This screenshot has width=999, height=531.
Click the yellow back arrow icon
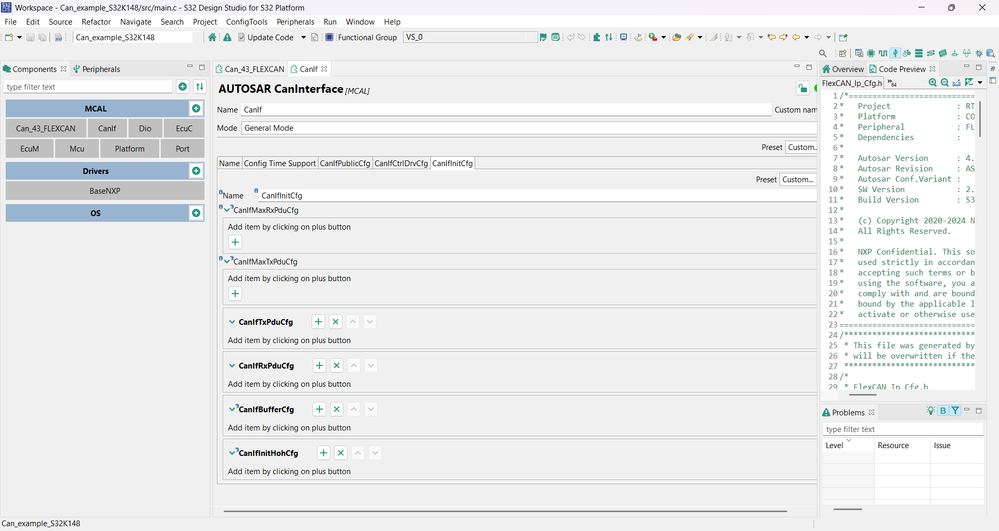(x=796, y=37)
